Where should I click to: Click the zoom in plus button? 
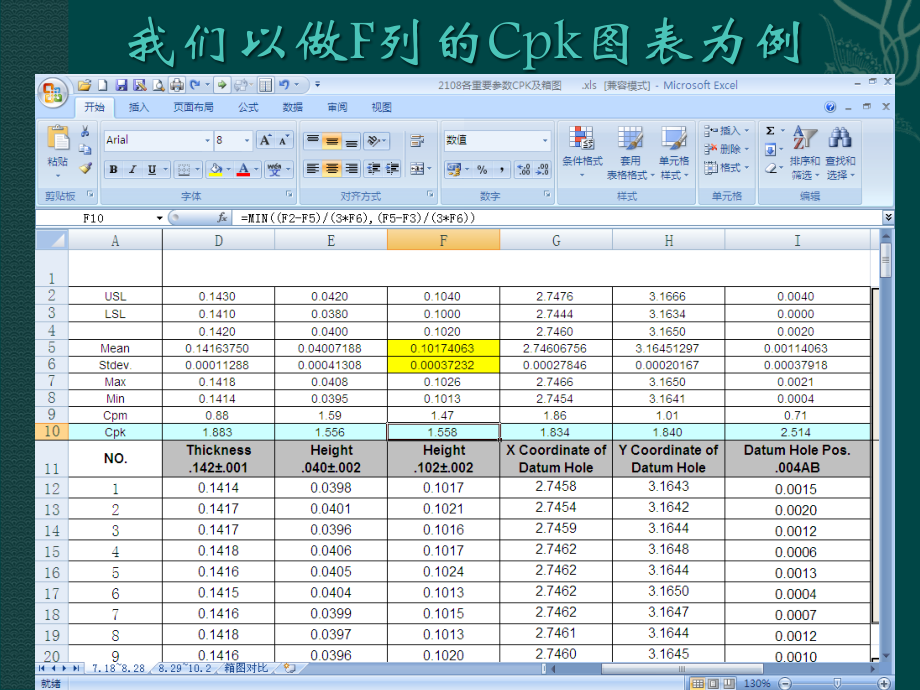tap(884, 684)
